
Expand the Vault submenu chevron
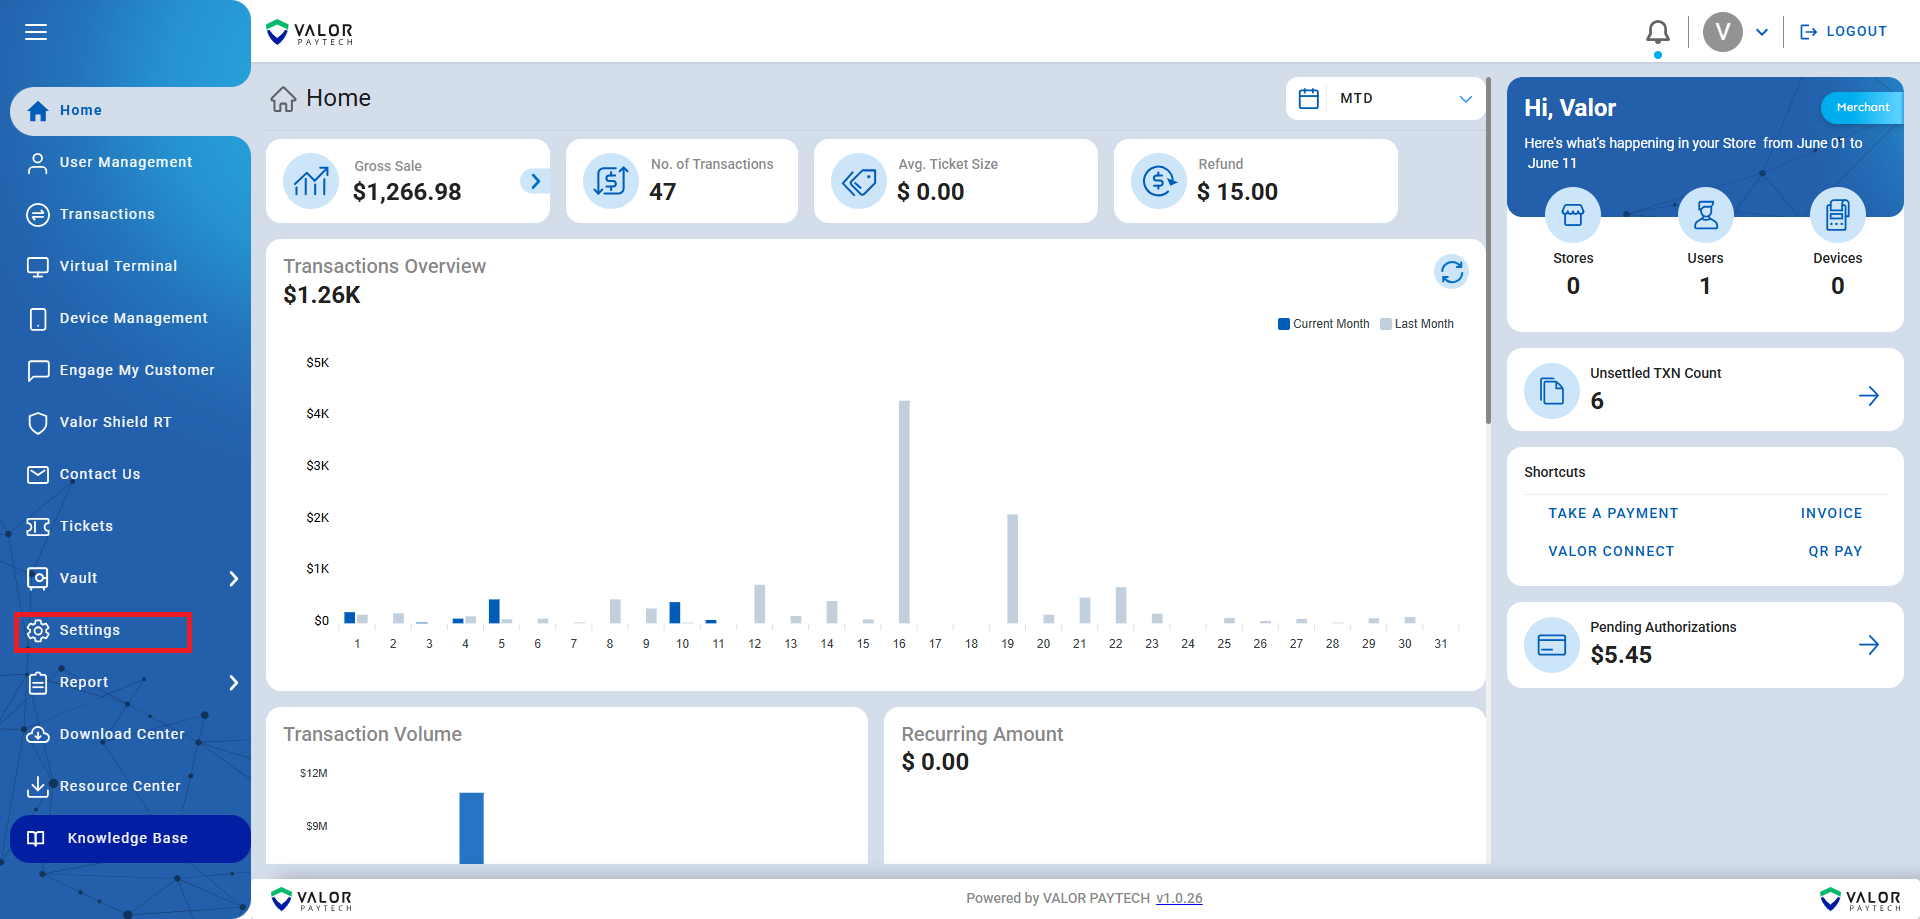click(x=233, y=578)
